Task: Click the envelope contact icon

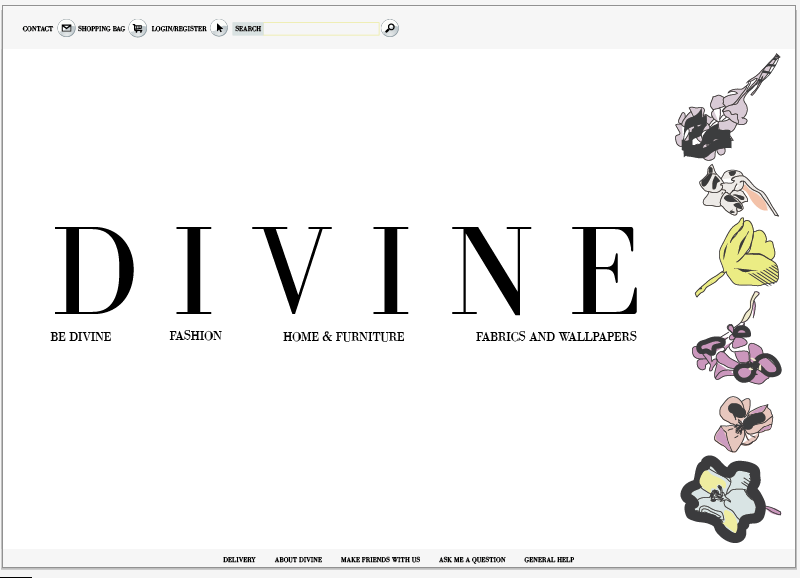Action: (x=66, y=28)
